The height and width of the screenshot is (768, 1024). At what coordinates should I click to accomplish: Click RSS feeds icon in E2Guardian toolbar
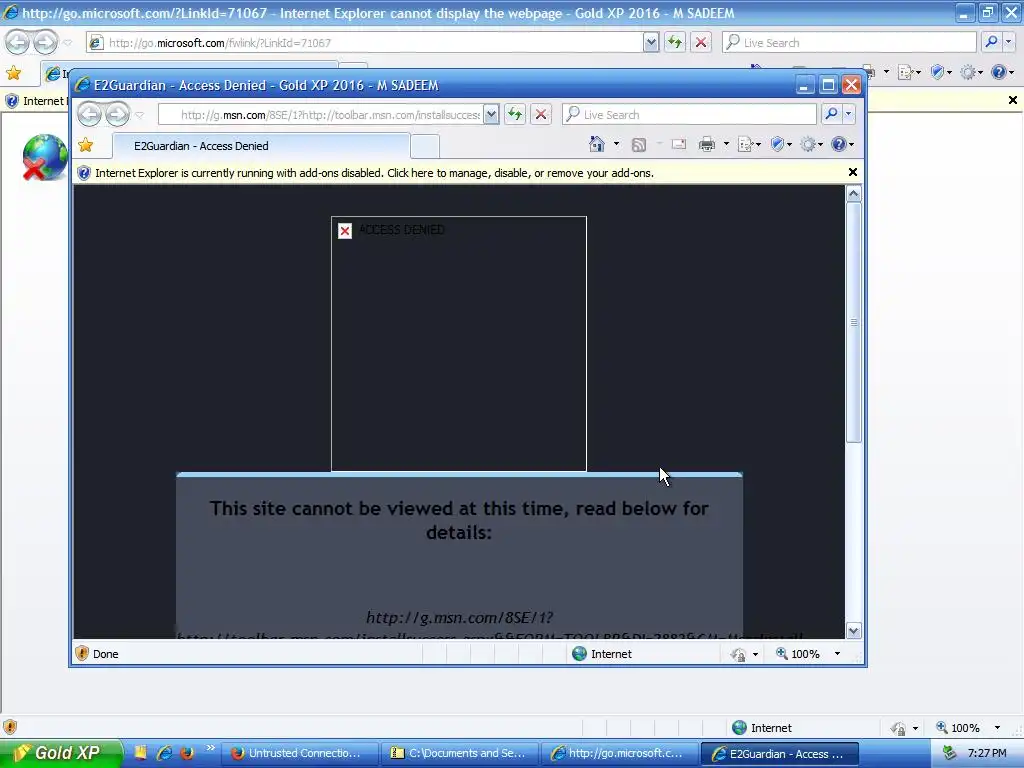tap(639, 144)
